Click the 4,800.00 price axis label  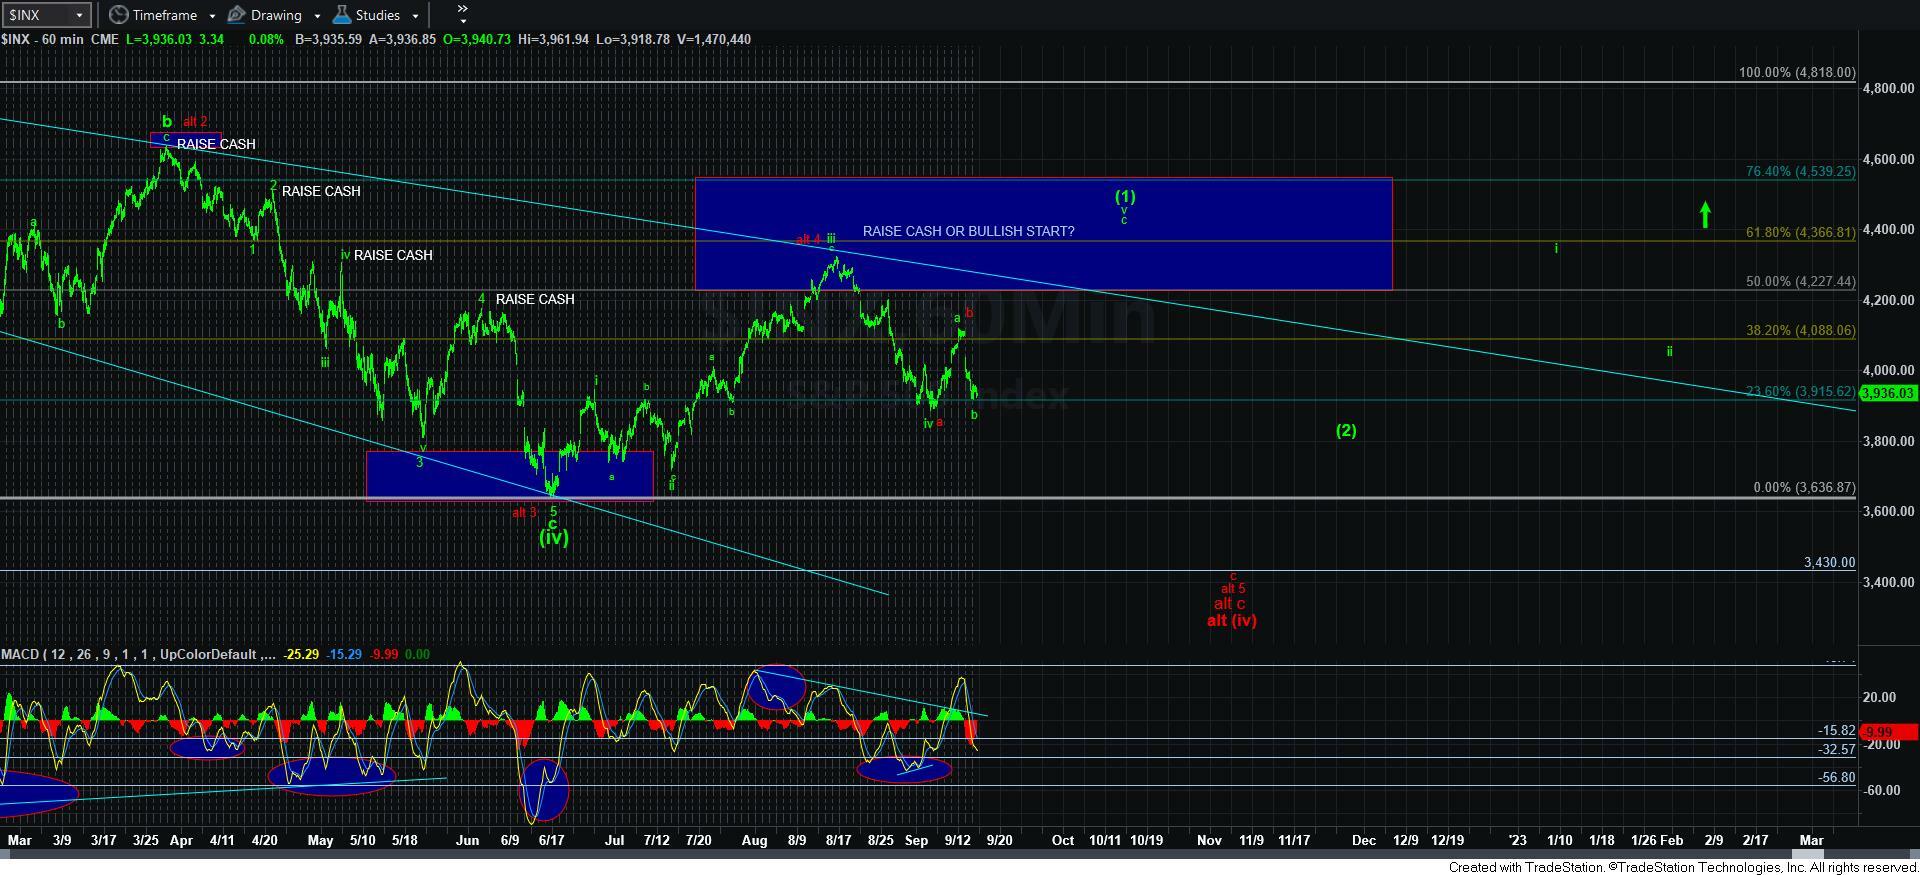1888,88
